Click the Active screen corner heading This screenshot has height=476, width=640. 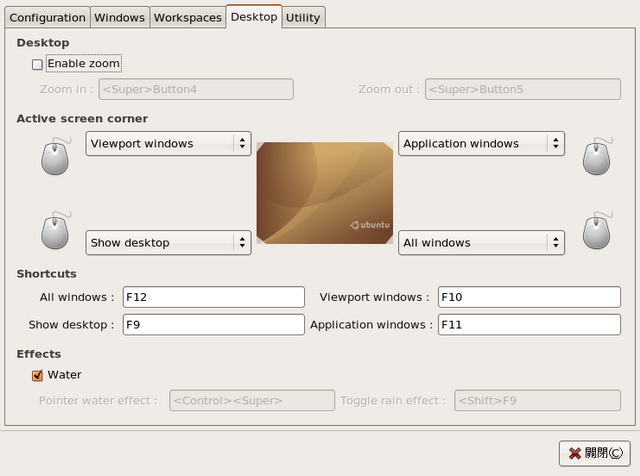coord(82,119)
